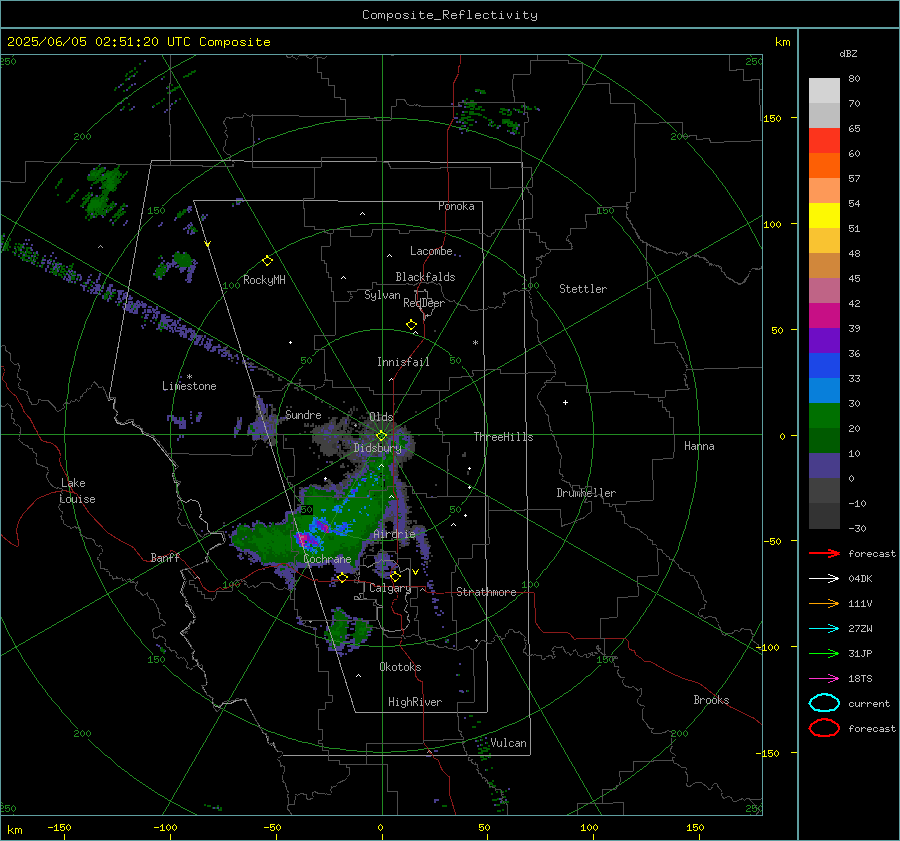Click the magenta 18TS arrow icon
Viewport: 900px width, 841px height.
(824, 679)
